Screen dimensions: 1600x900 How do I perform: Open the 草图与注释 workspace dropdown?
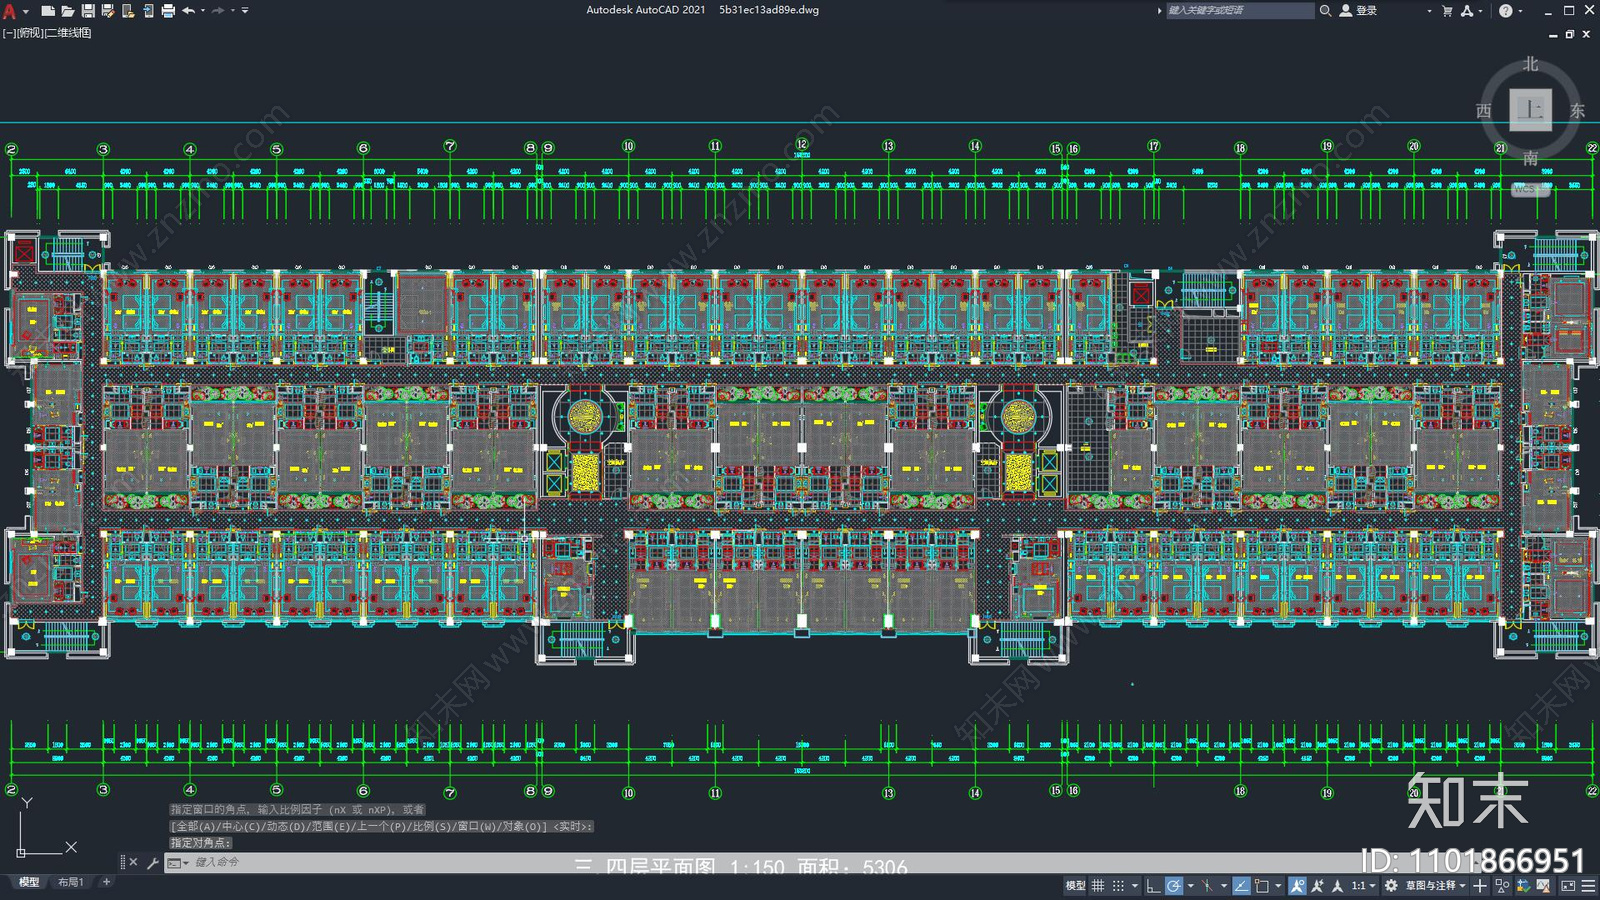pos(1436,886)
